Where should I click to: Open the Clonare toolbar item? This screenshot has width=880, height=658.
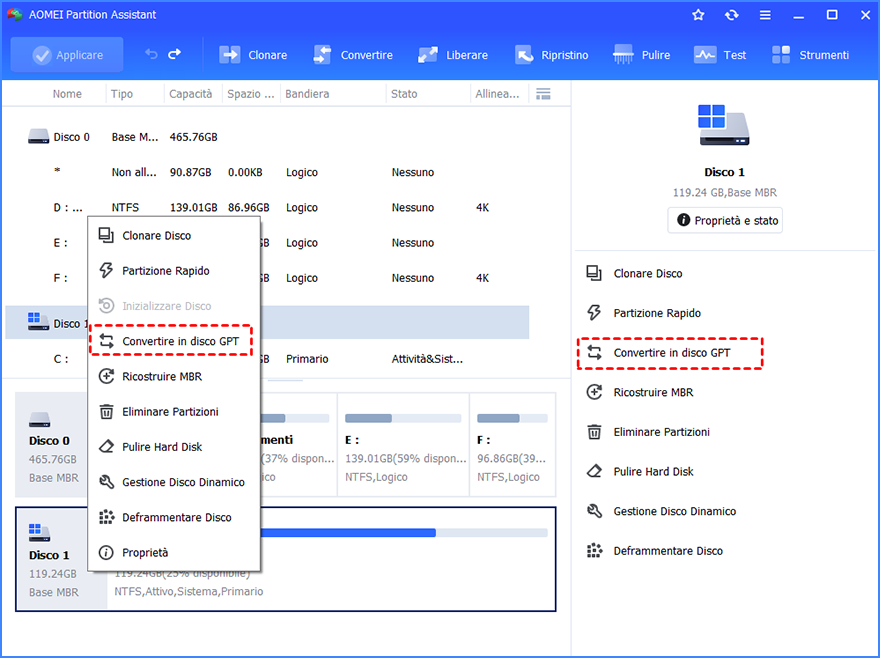(253, 55)
